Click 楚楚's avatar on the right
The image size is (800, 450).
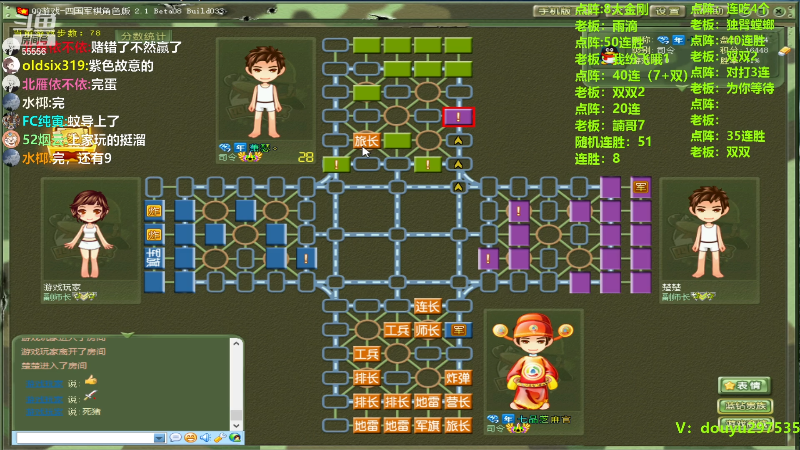pos(709,232)
